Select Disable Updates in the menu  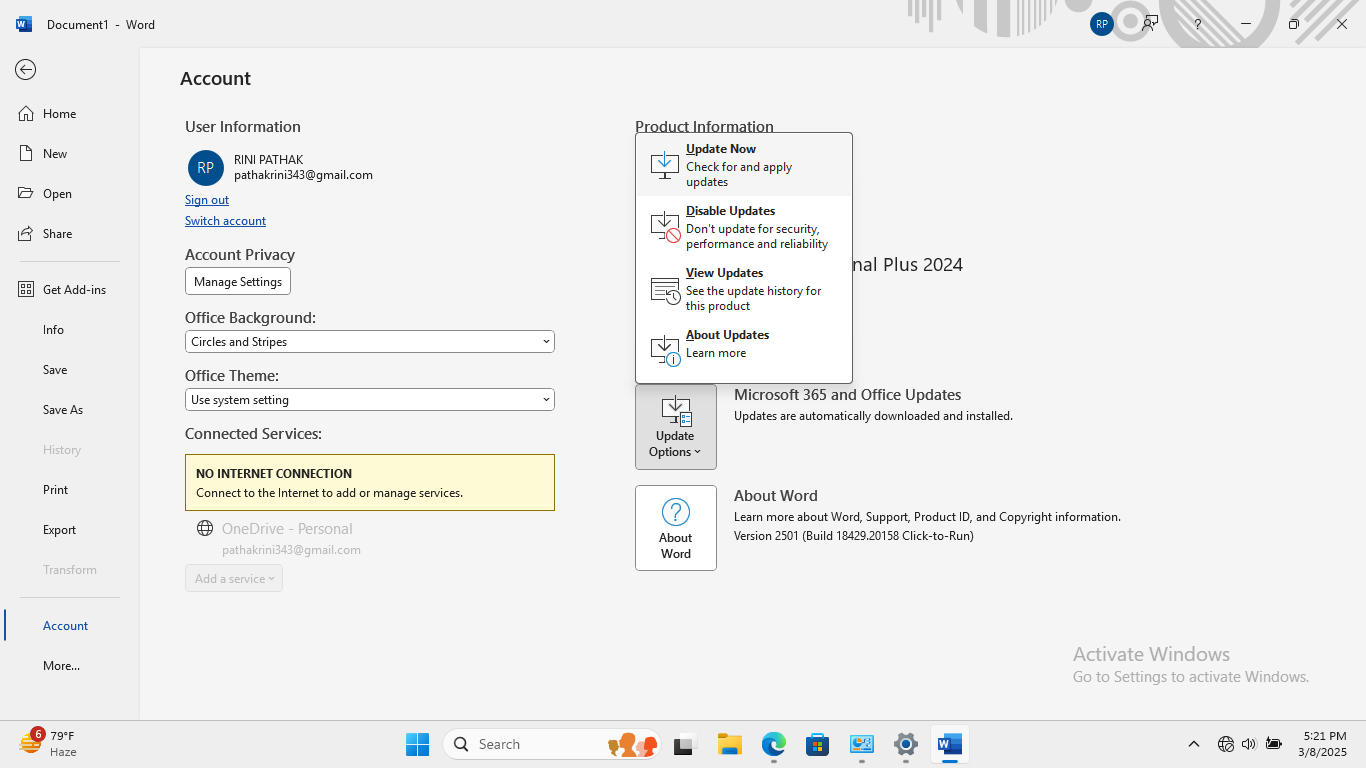pos(744,227)
